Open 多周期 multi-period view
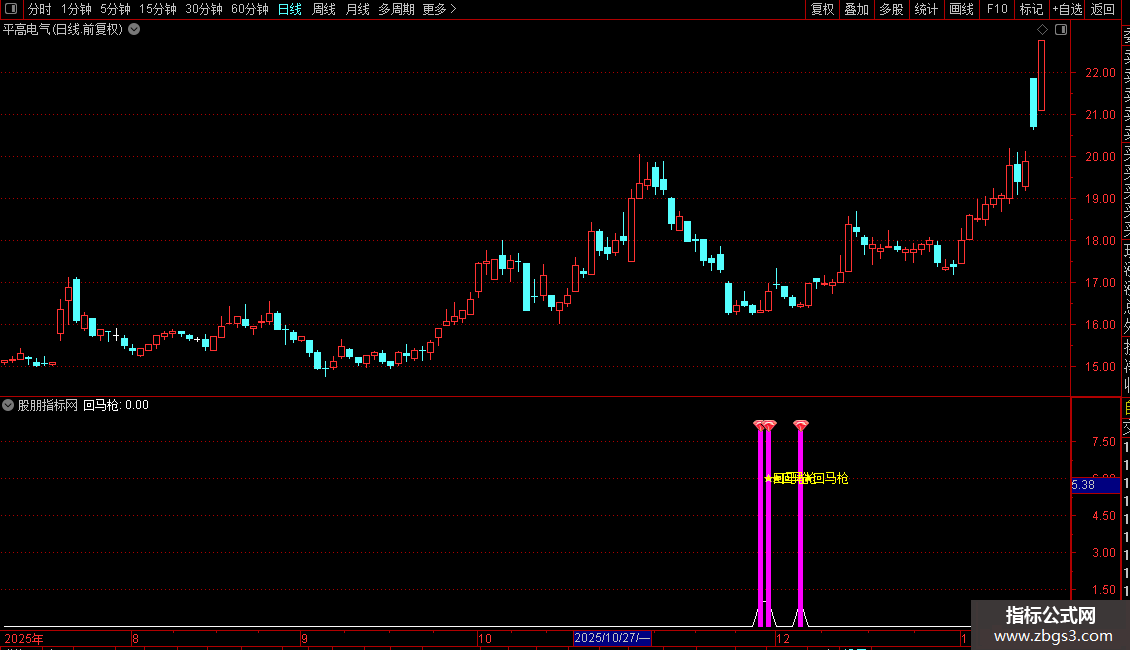The image size is (1130, 650). click(x=396, y=9)
